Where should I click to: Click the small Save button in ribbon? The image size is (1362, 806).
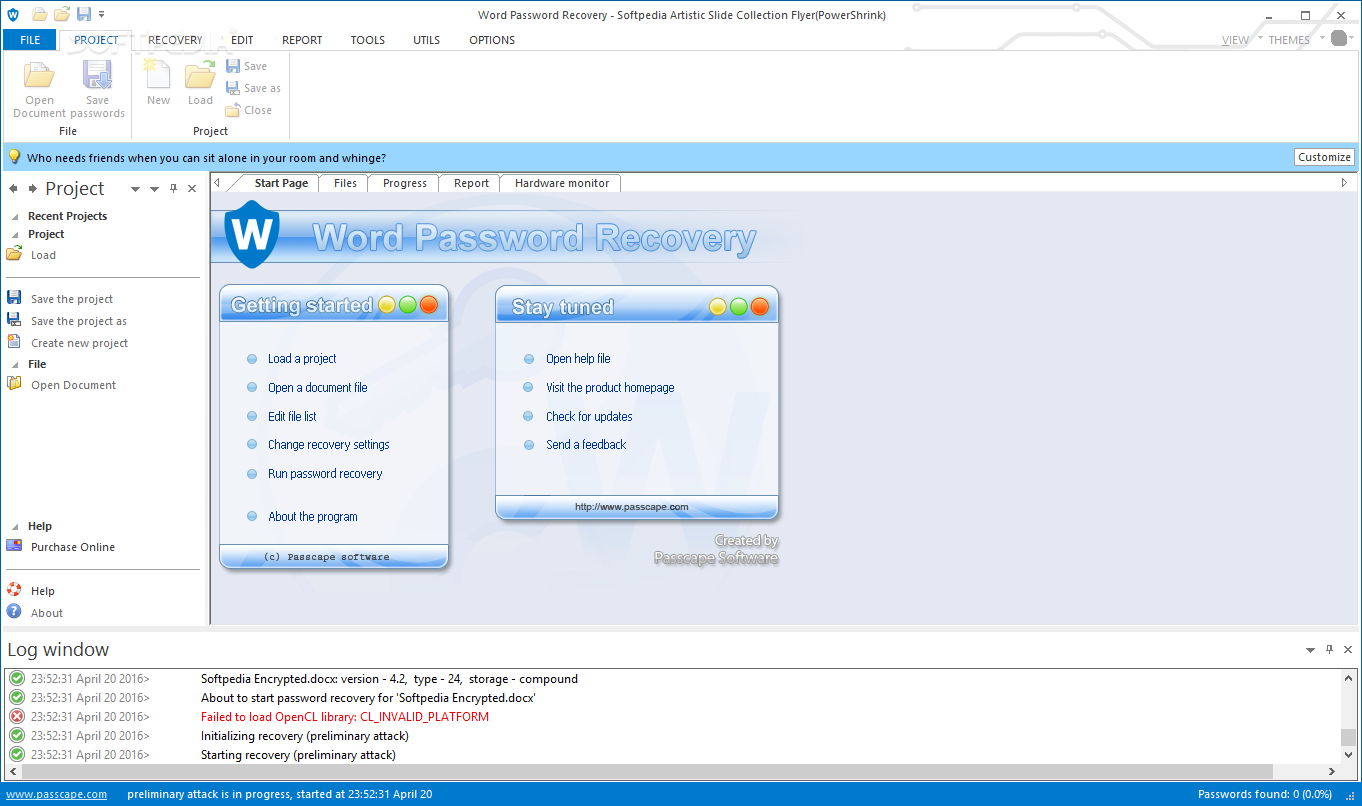click(246, 66)
